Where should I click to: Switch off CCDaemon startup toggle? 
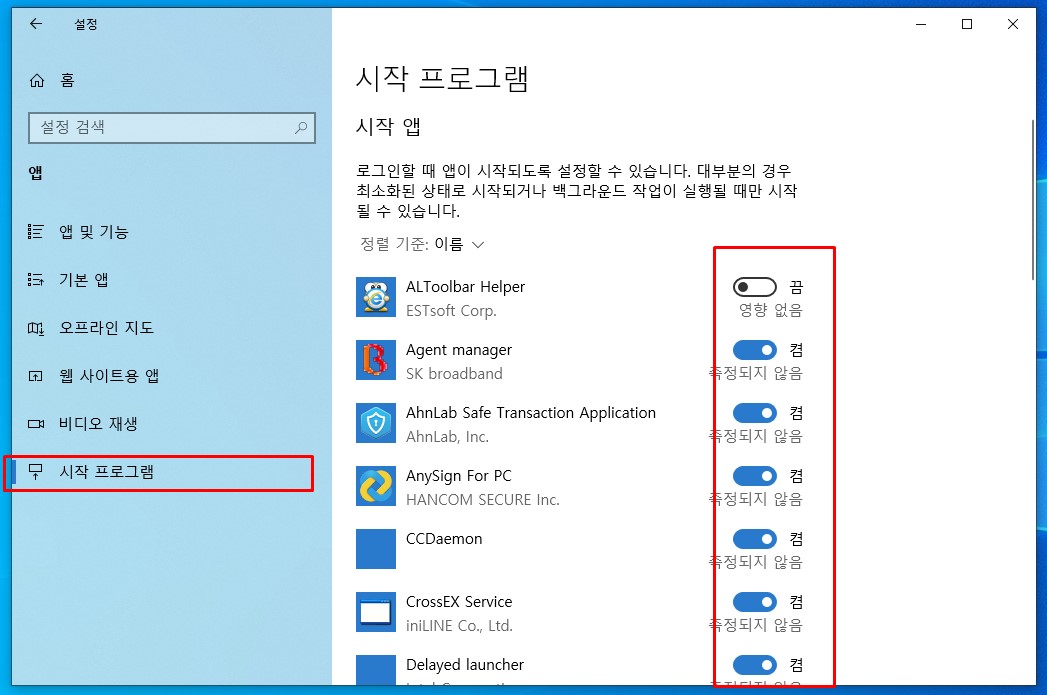[755, 539]
